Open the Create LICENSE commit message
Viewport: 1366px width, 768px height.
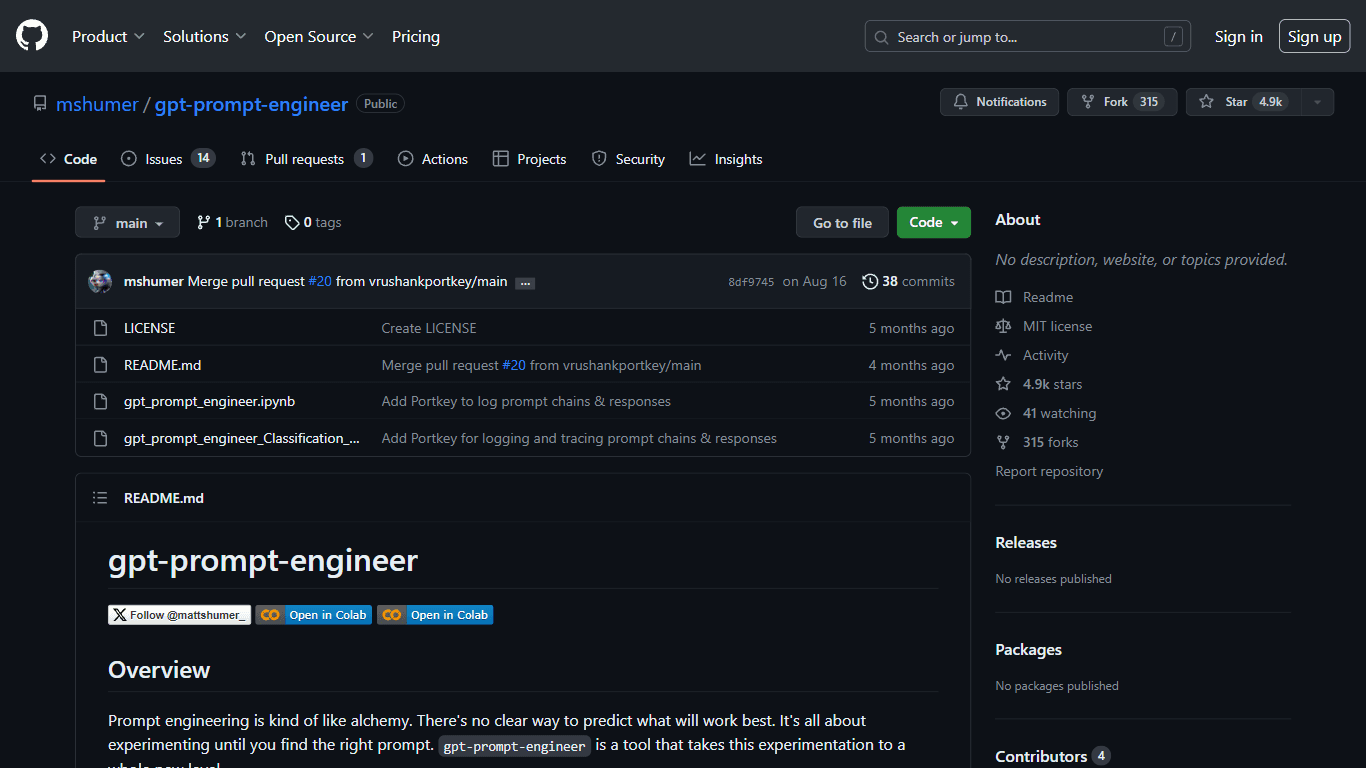429,328
